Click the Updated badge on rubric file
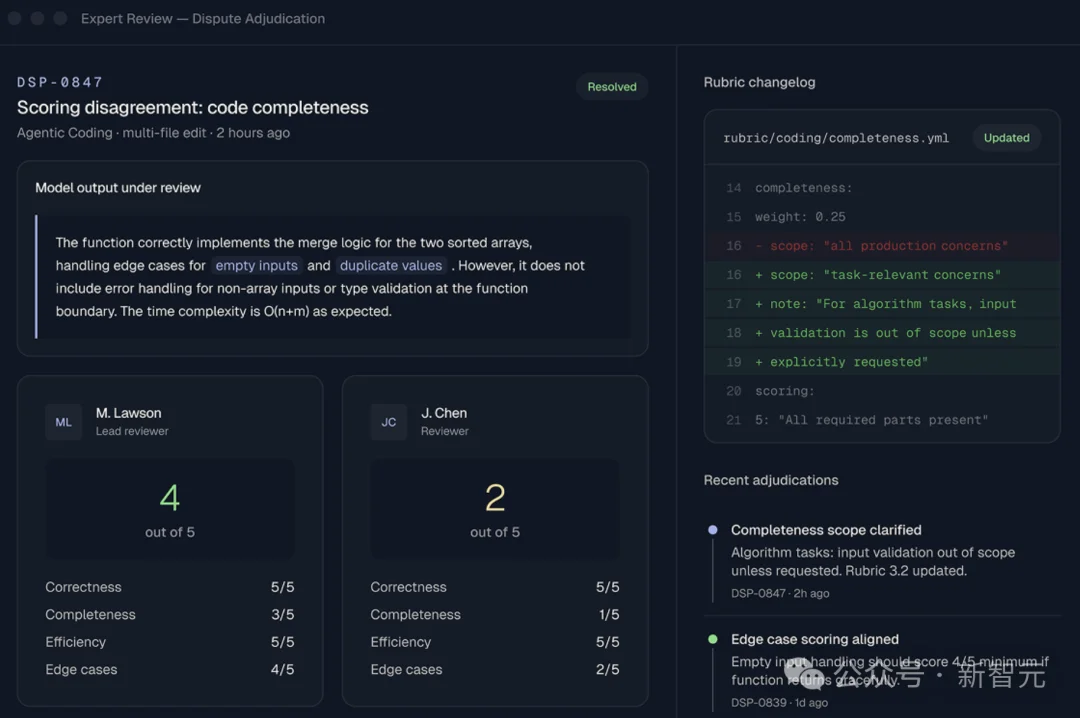The width and height of the screenshot is (1080, 718). 1006,138
